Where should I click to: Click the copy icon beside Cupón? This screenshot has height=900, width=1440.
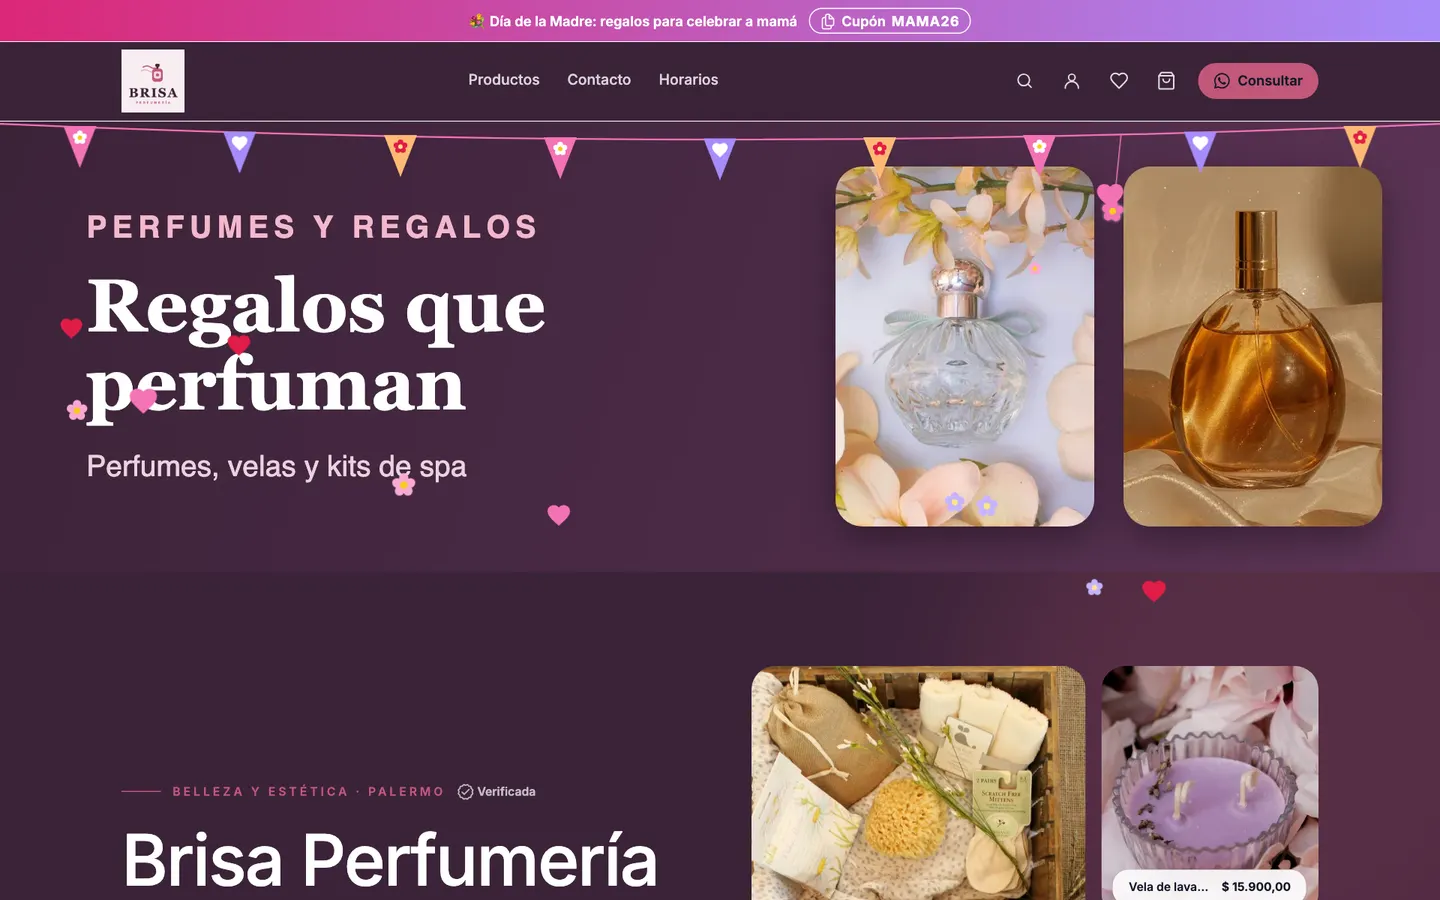[x=828, y=21]
